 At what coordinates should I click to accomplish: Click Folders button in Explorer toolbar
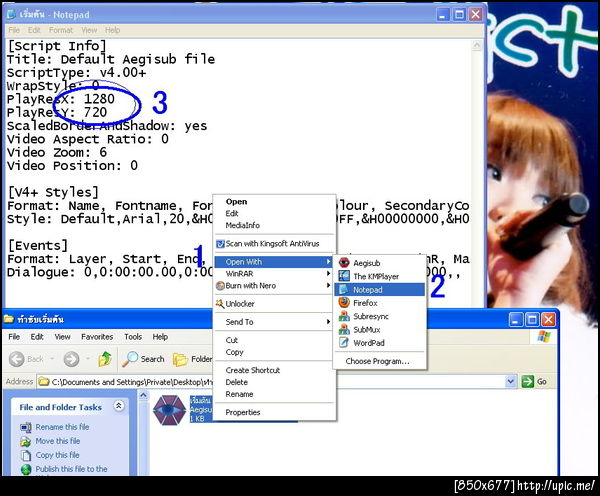click(192, 359)
